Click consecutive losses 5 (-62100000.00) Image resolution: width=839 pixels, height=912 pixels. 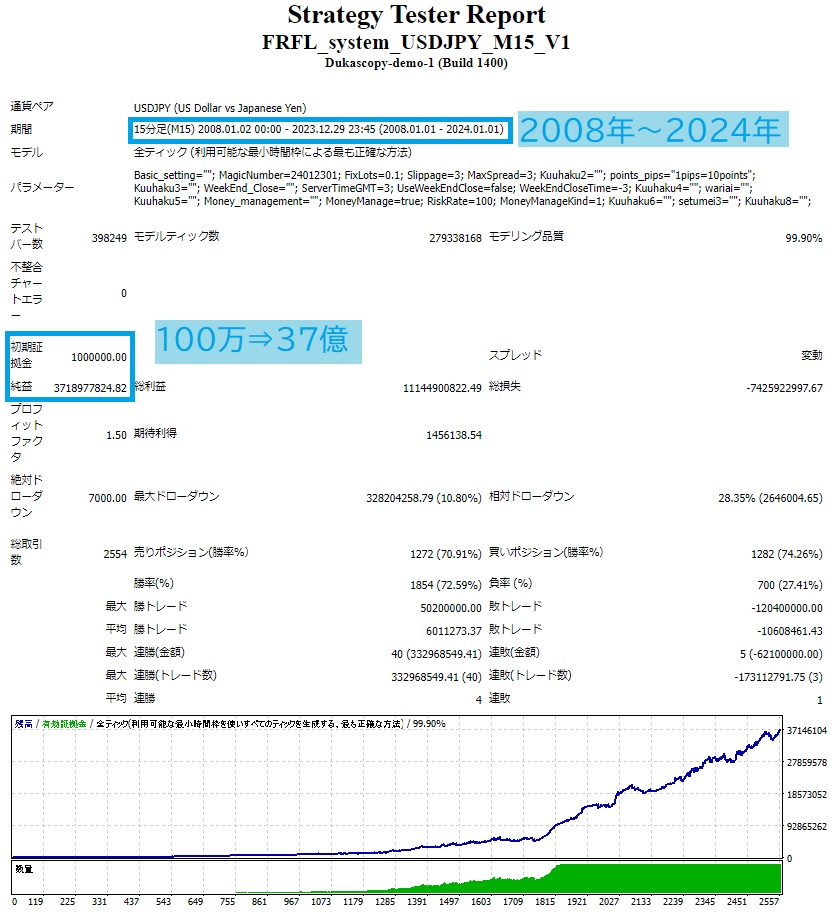pyautogui.click(x=781, y=654)
